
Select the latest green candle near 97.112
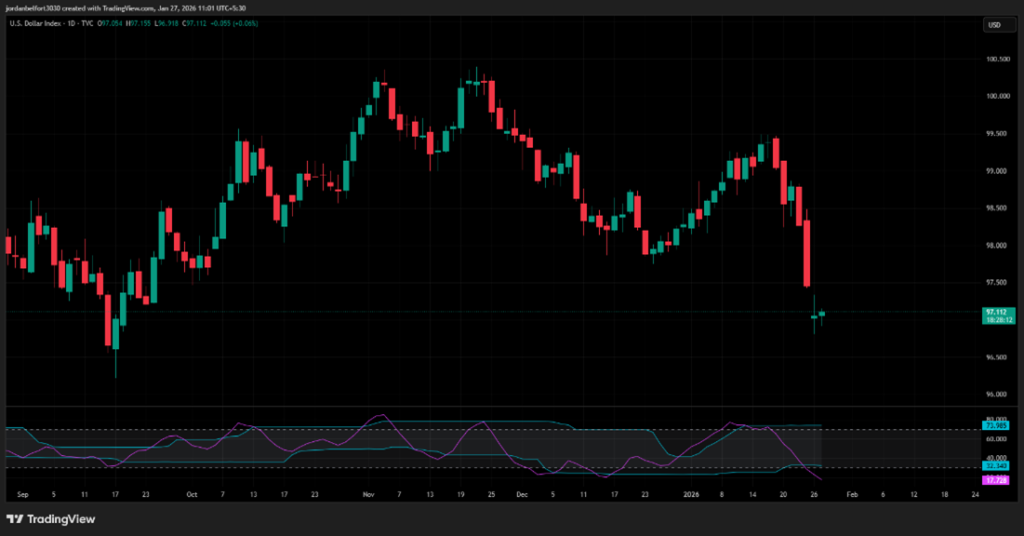click(x=822, y=314)
